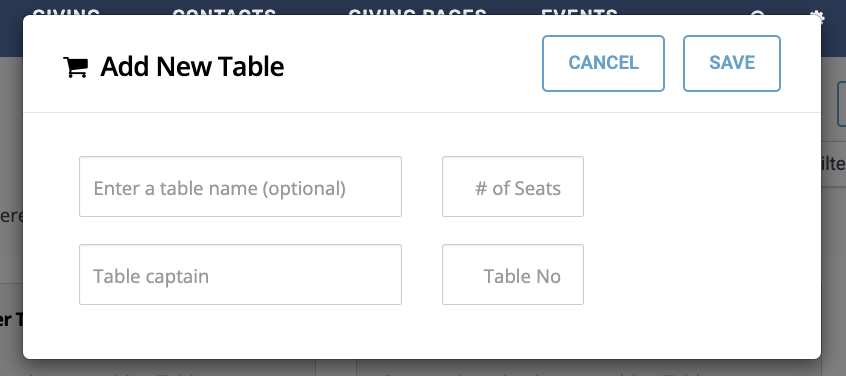Click the partially visible Filter control at right

[x=834, y=164]
